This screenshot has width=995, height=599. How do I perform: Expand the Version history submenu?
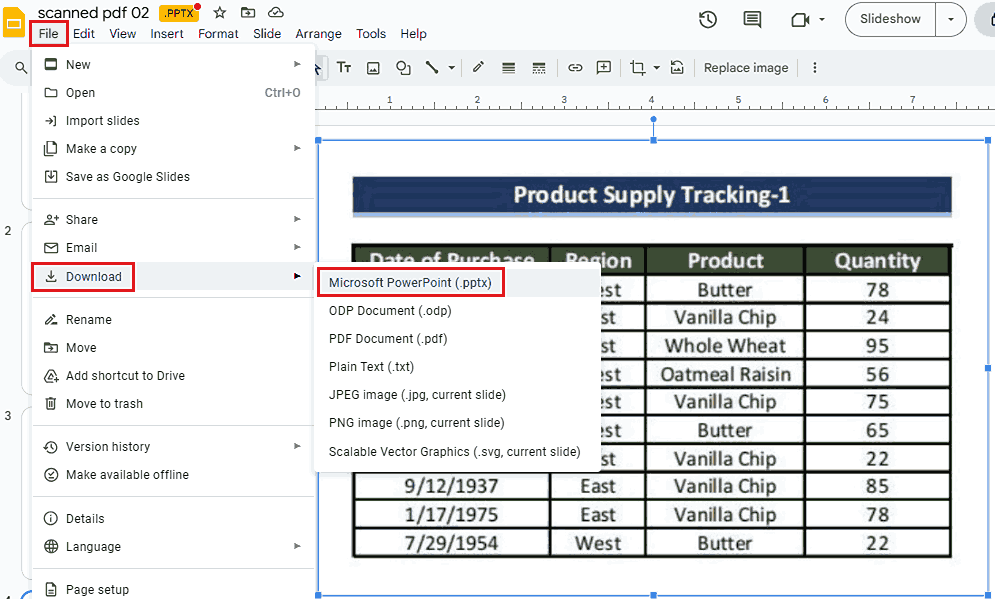(297, 446)
